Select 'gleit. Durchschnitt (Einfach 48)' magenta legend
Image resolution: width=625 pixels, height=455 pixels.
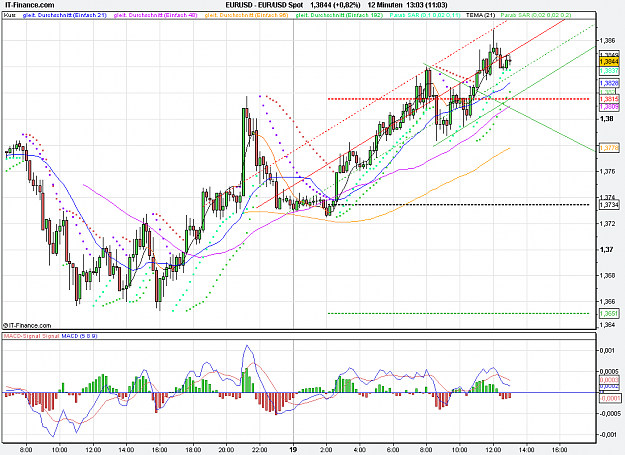(156, 15)
